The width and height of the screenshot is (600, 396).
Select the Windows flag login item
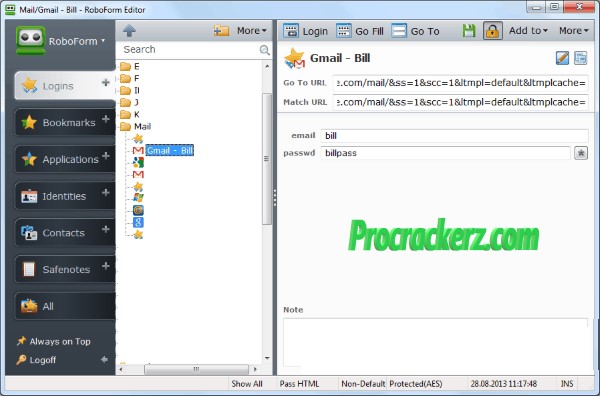pos(138,198)
